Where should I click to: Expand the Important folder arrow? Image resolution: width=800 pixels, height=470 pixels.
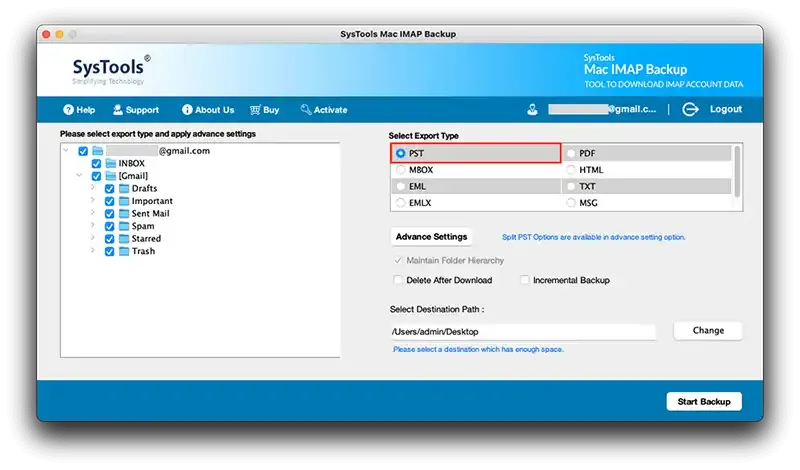click(x=92, y=200)
